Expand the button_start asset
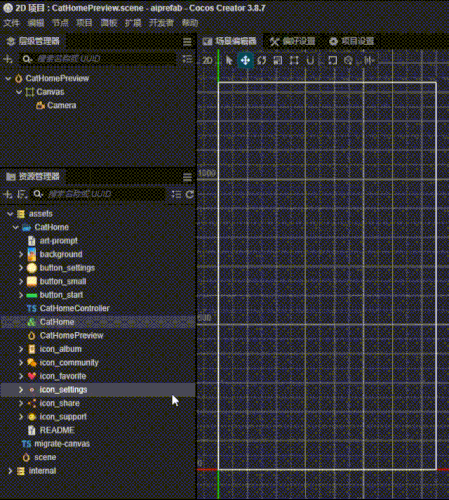 tap(21, 295)
